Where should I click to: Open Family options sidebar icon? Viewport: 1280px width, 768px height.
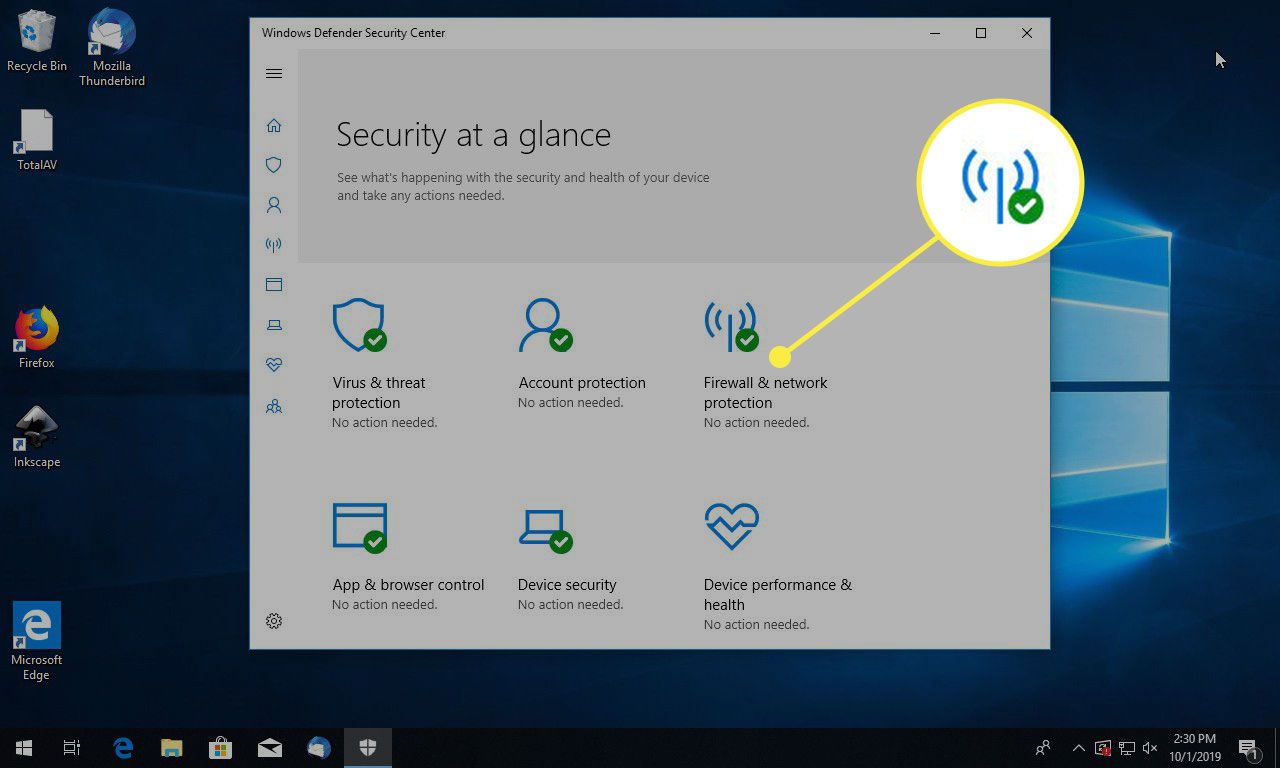[x=274, y=406]
